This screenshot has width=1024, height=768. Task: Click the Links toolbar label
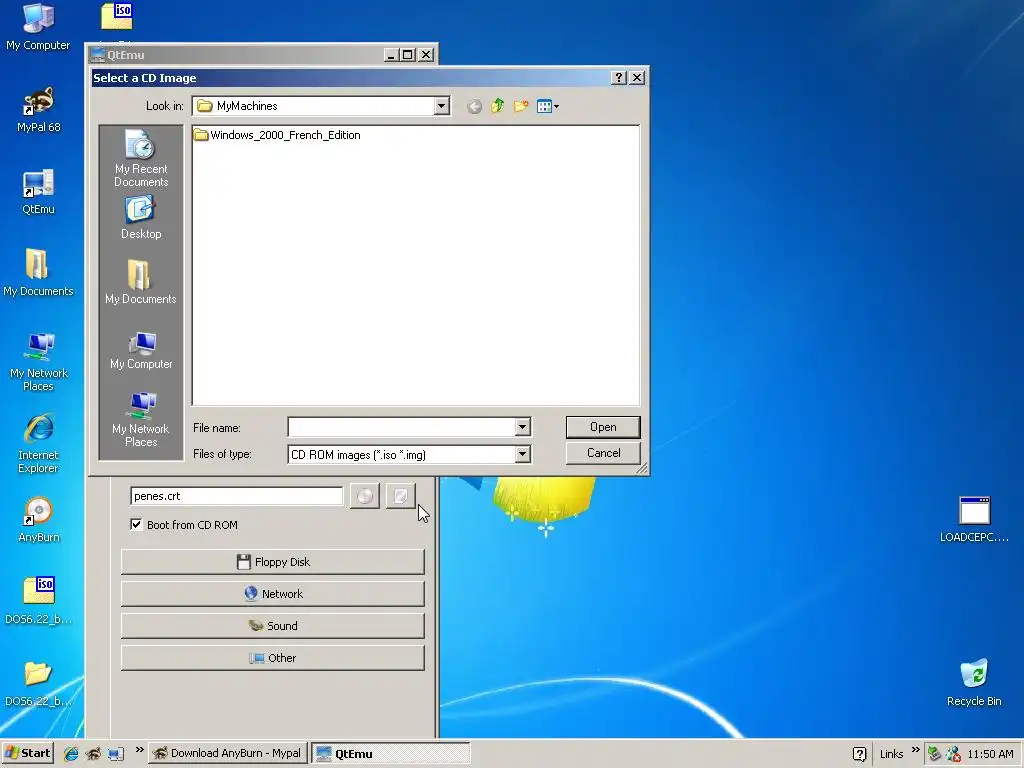pyautogui.click(x=891, y=754)
